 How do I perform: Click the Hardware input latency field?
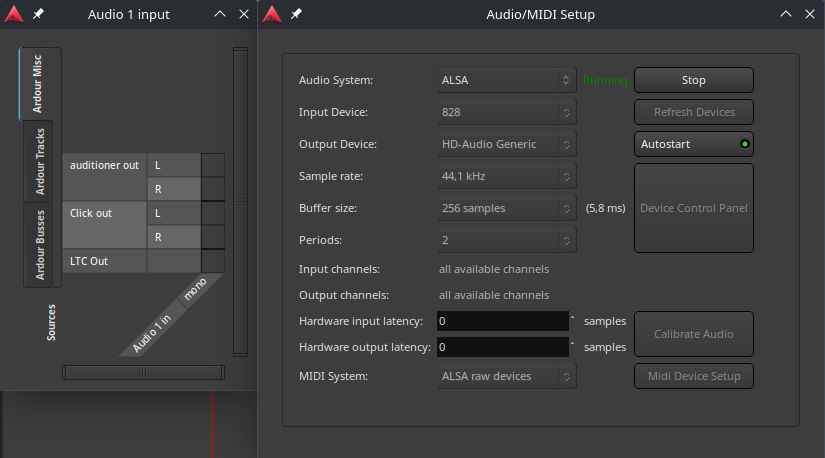[502, 321]
